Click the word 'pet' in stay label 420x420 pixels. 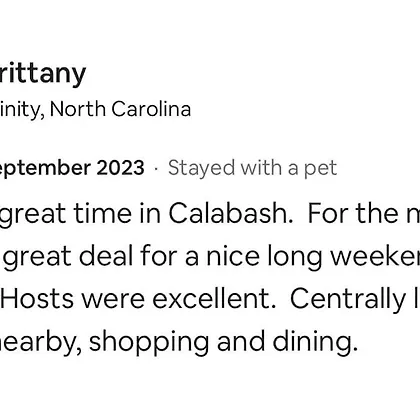(x=320, y=169)
